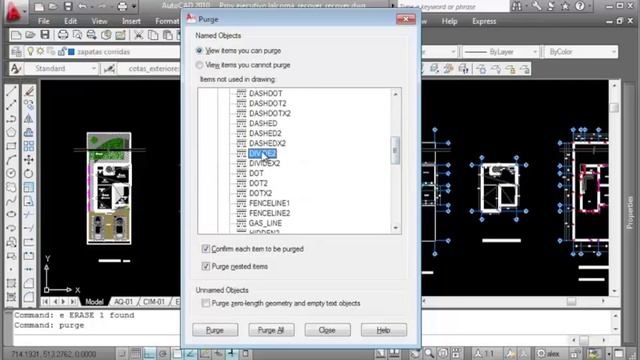Click the Purge All button

click(x=271, y=330)
